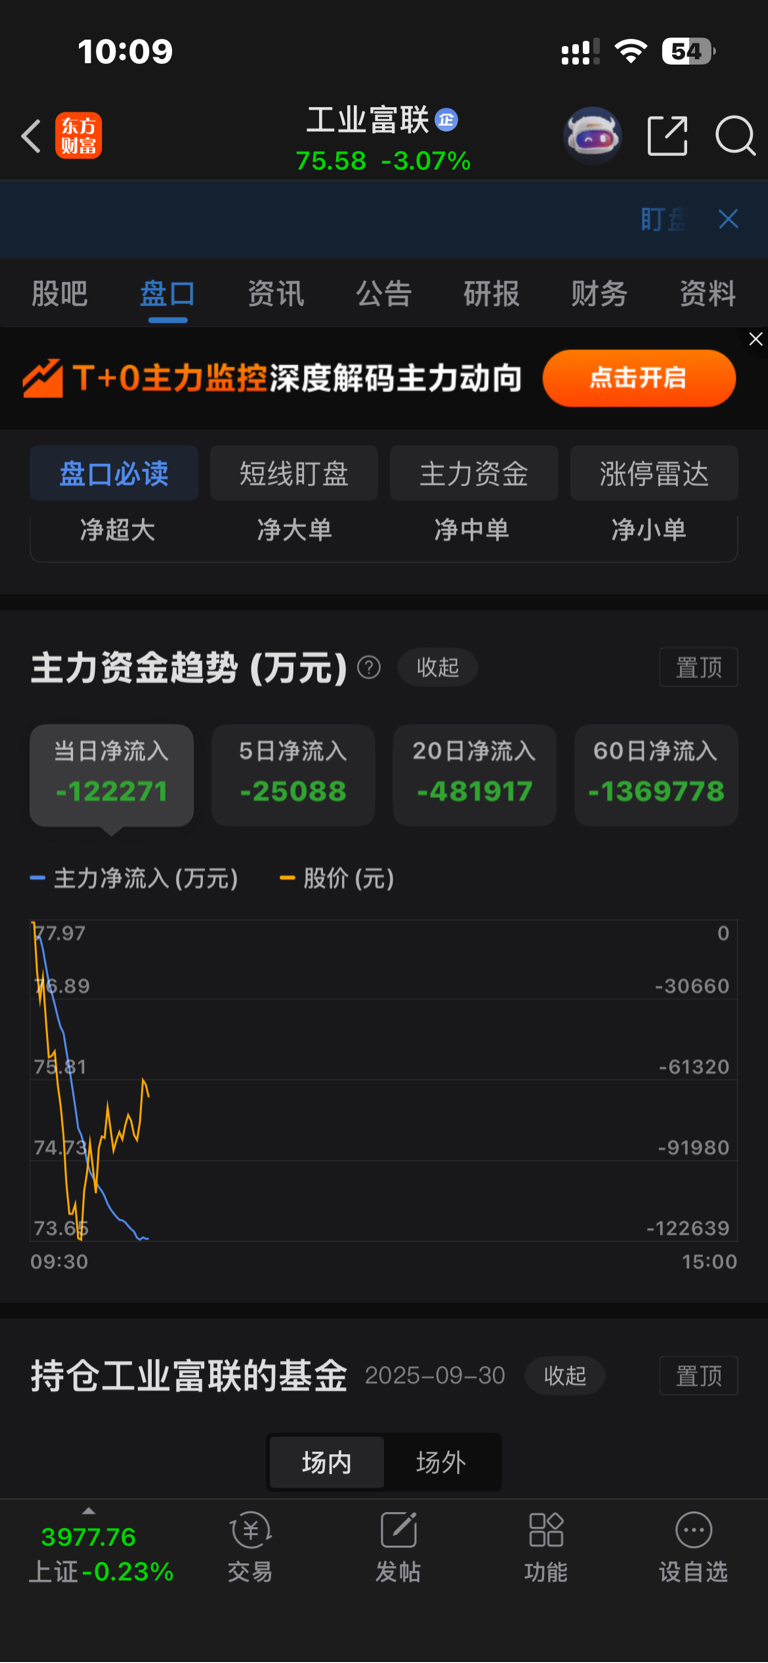The height and width of the screenshot is (1663, 768).
Task: Switch to the 资讯 tab
Action: pos(275,293)
